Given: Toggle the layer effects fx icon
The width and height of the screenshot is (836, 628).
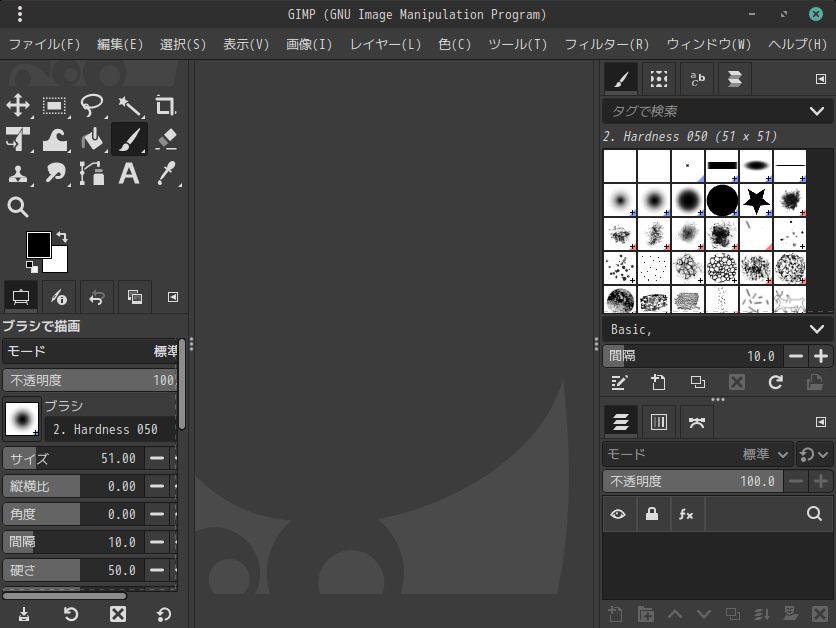Looking at the screenshot, I should point(686,514).
